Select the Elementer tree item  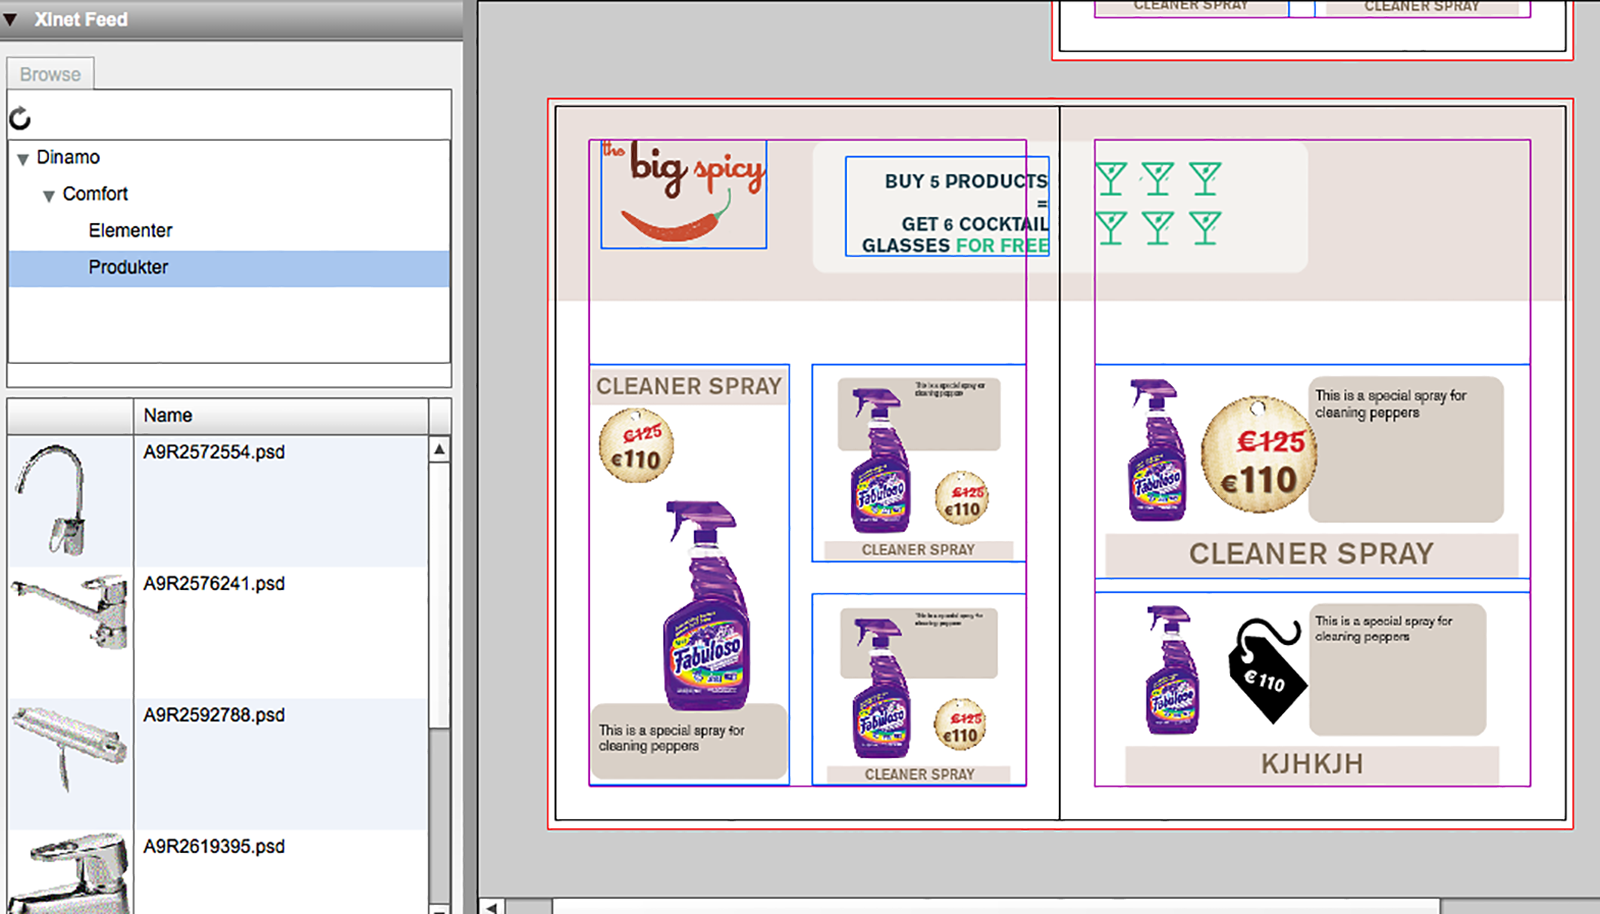click(x=130, y=231)
